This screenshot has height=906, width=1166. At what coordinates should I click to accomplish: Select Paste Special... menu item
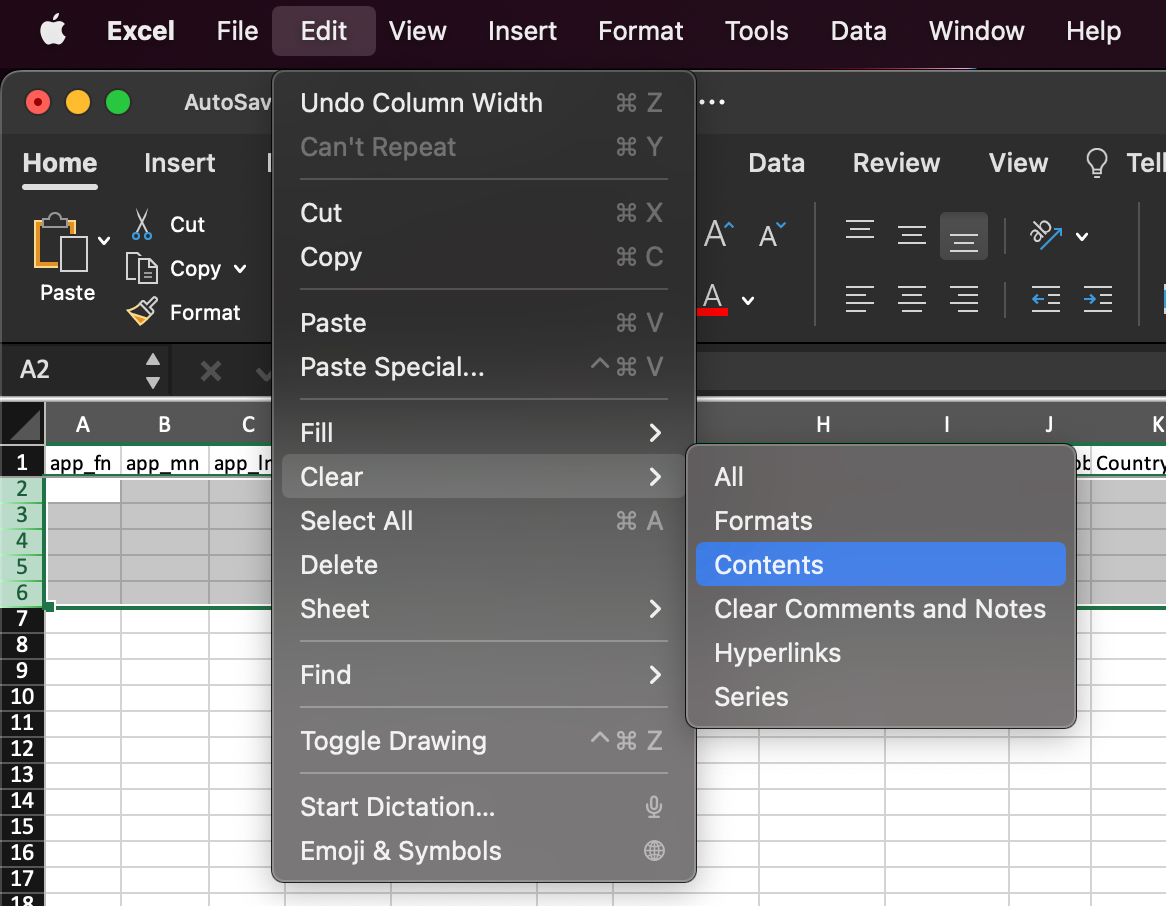(x=483, y=367)
